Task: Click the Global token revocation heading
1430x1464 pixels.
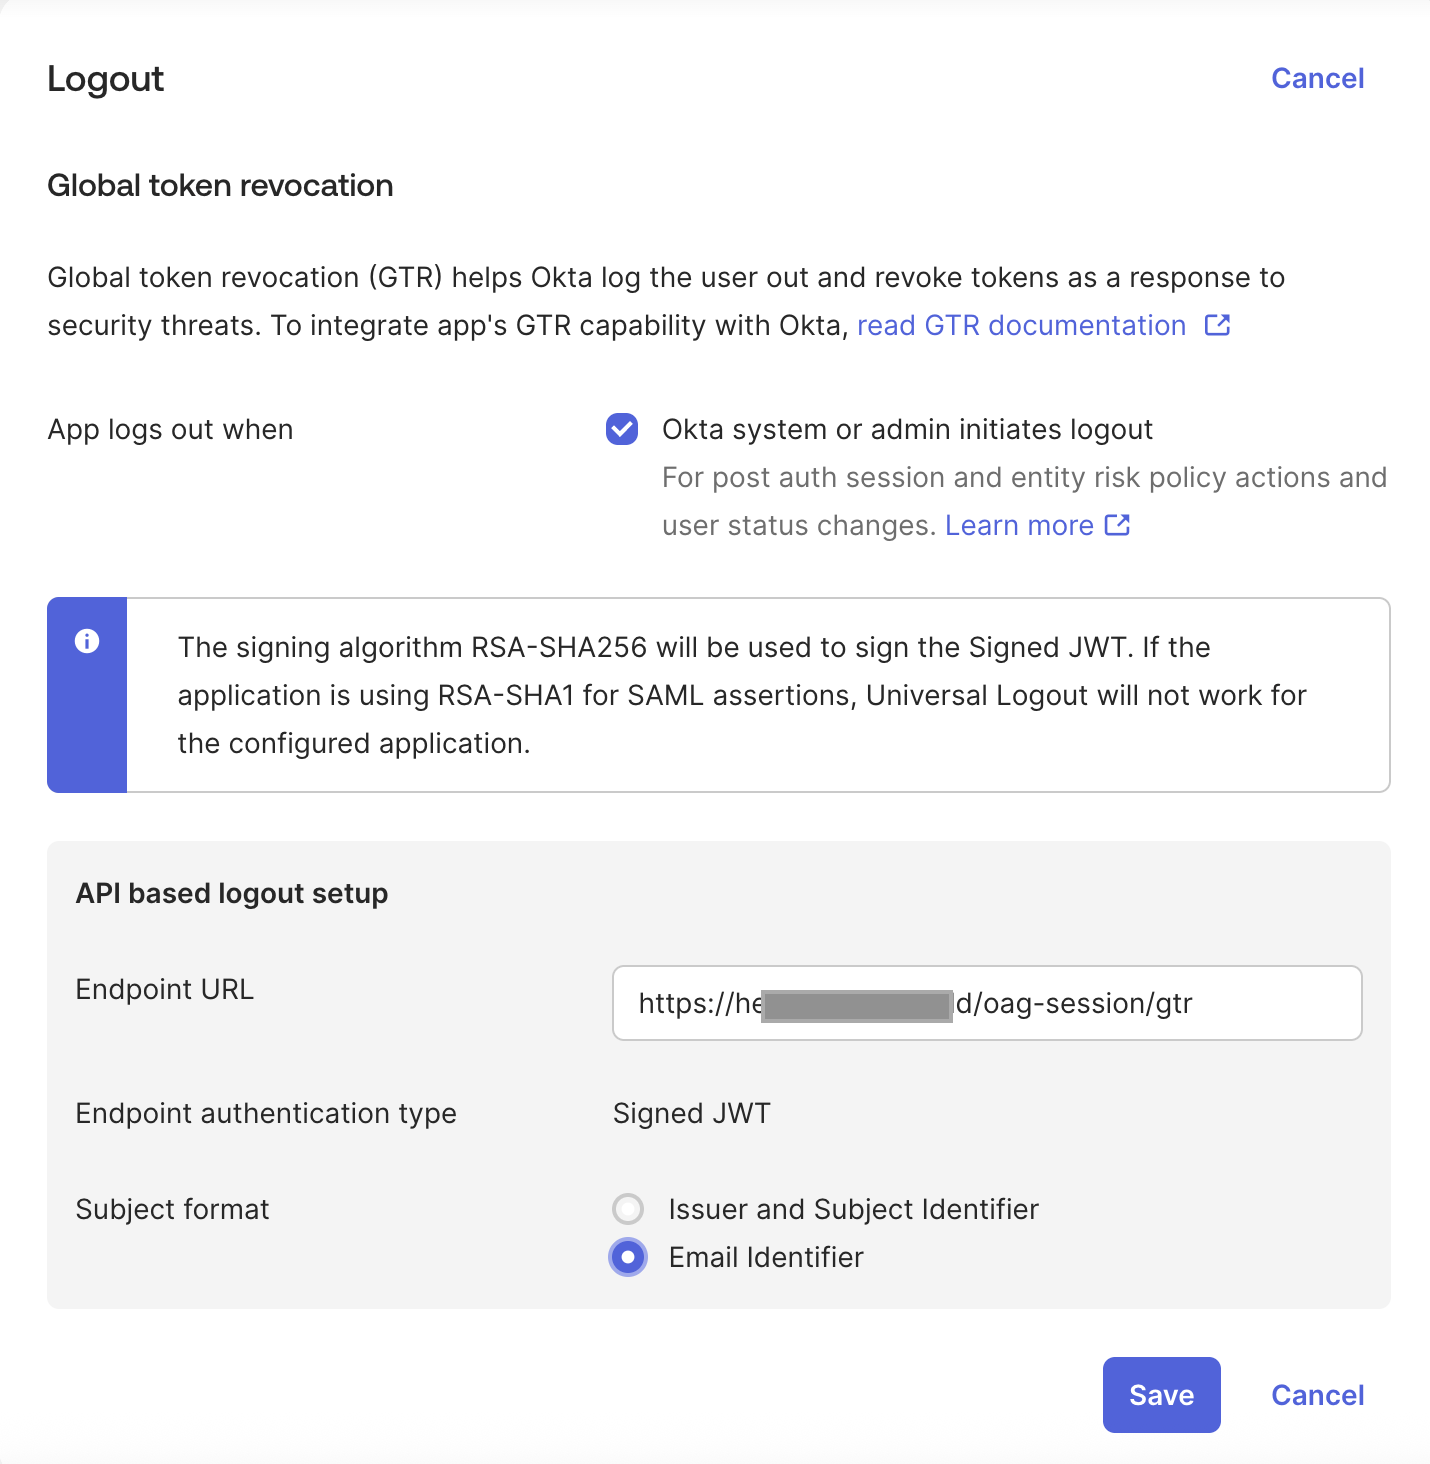Action: pyautogui.click(x=220, y=185)
